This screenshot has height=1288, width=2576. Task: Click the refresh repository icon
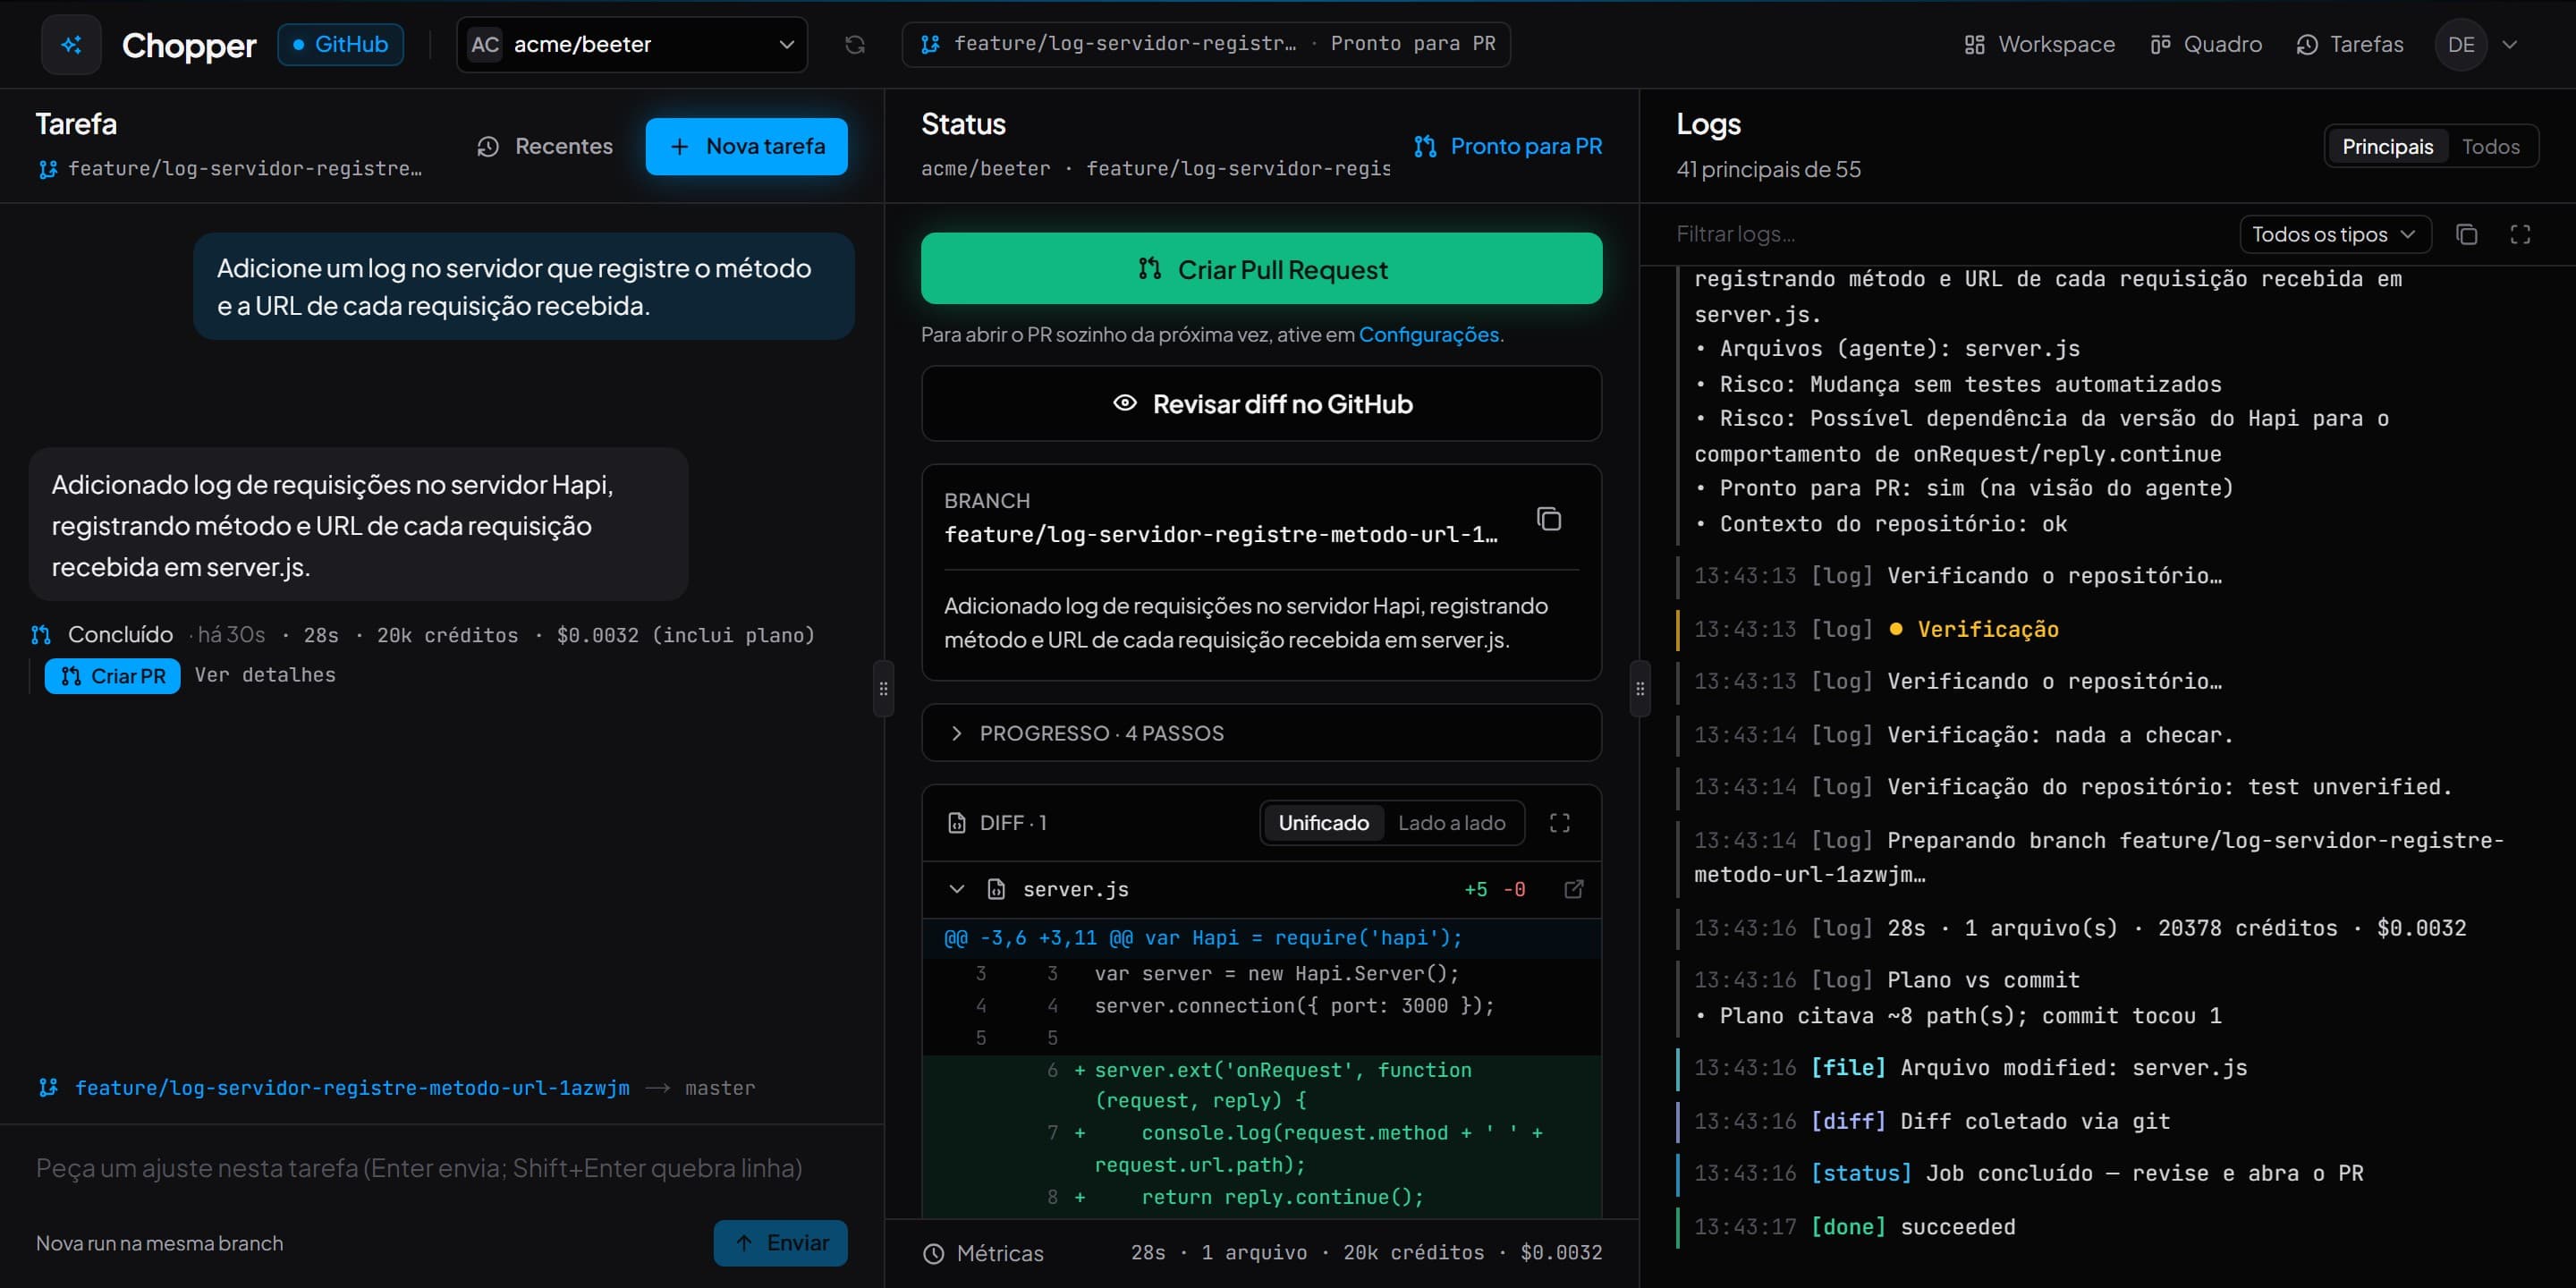[854, 44]
